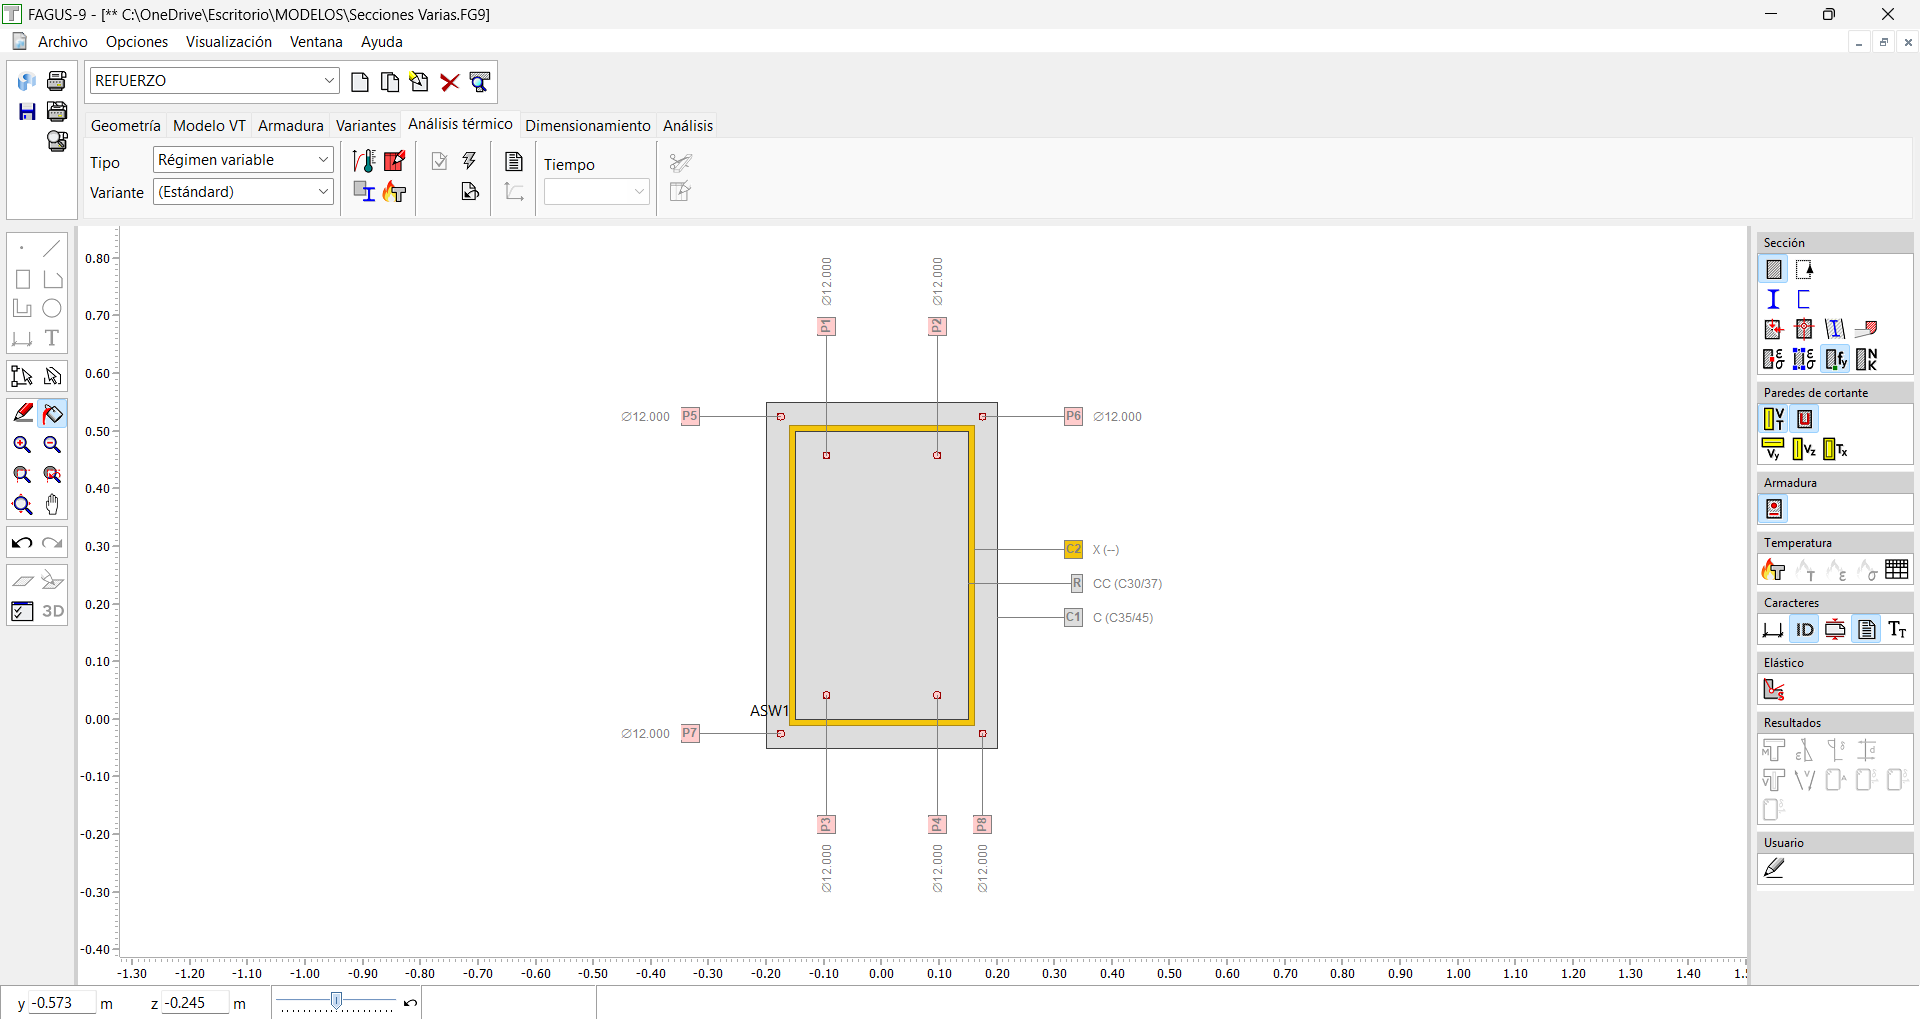Screen dimensions: 1920x1020
Task: Toggle the ID labels display button
Action: point(1804,630)
